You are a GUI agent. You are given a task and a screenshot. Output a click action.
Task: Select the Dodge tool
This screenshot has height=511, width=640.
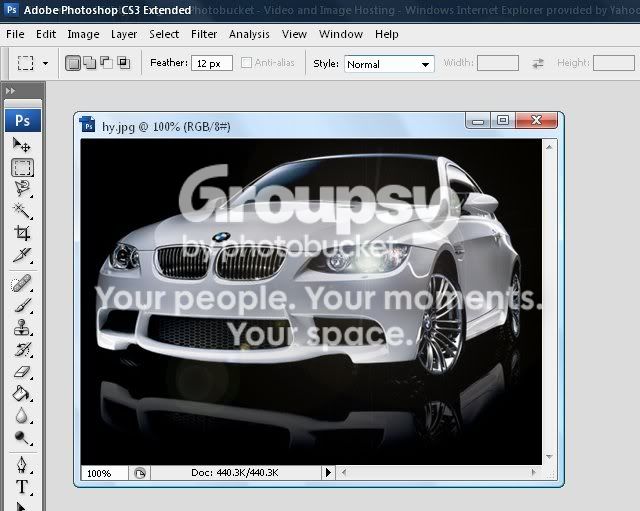(22, 438)
